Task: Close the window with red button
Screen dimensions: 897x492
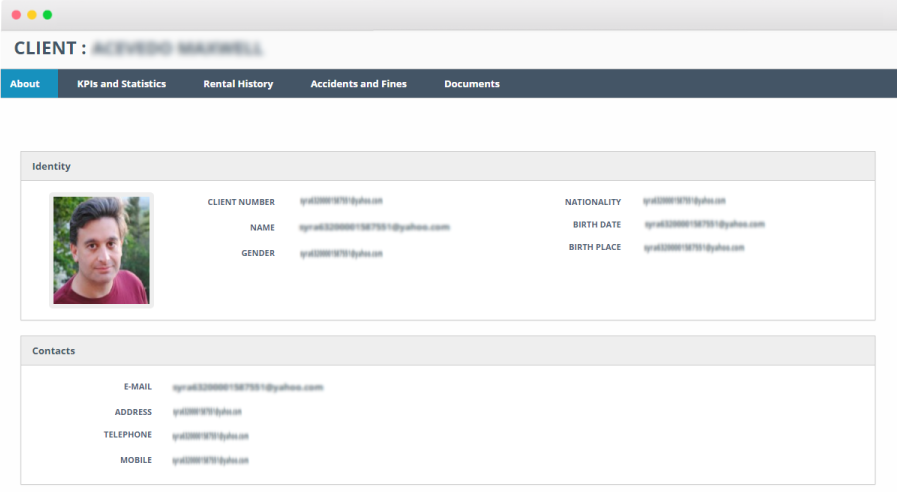Action: (16, 15)
